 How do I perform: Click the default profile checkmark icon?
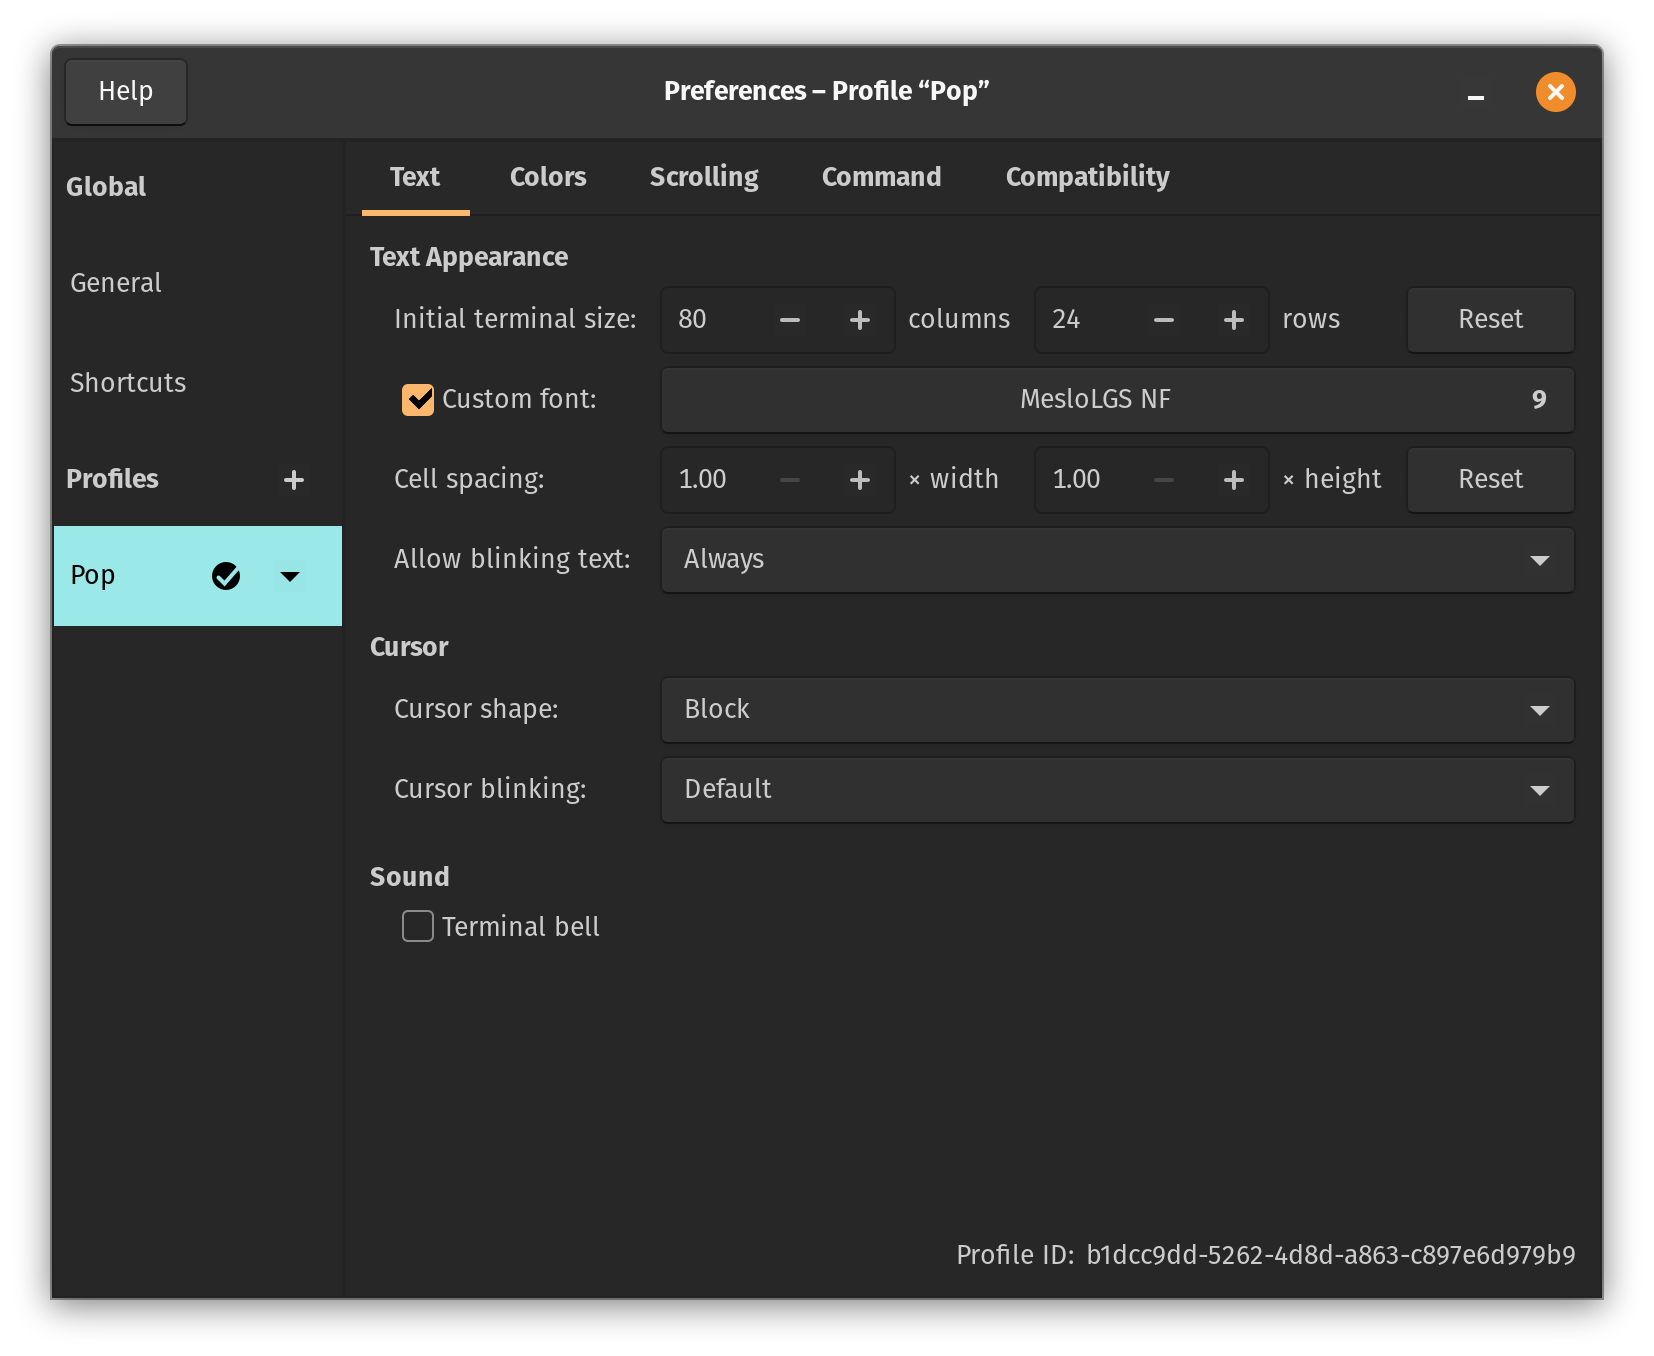coord(226,576)
